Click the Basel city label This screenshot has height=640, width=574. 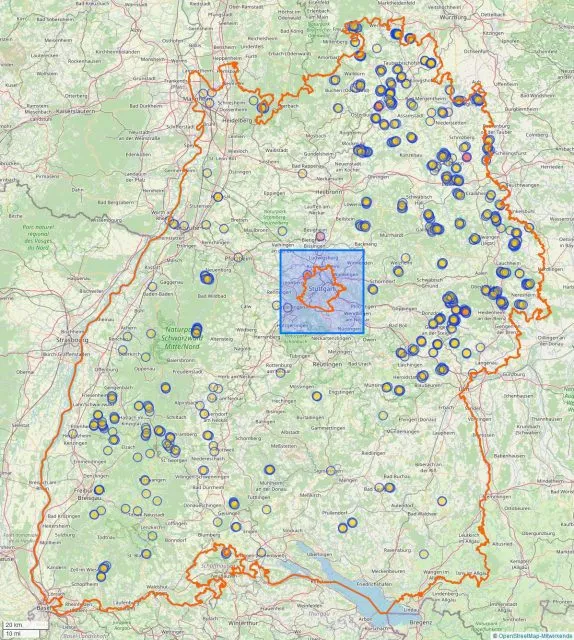(42, 608)
